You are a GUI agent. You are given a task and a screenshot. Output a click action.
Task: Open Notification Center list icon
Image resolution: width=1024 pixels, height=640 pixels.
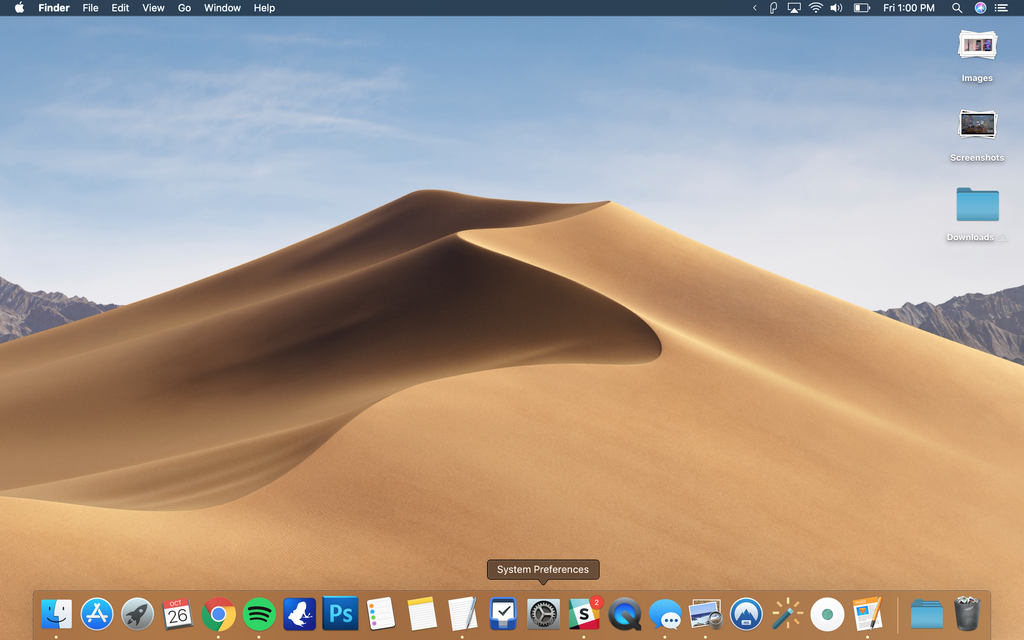pyautogui.click(x=1001, y=8)
